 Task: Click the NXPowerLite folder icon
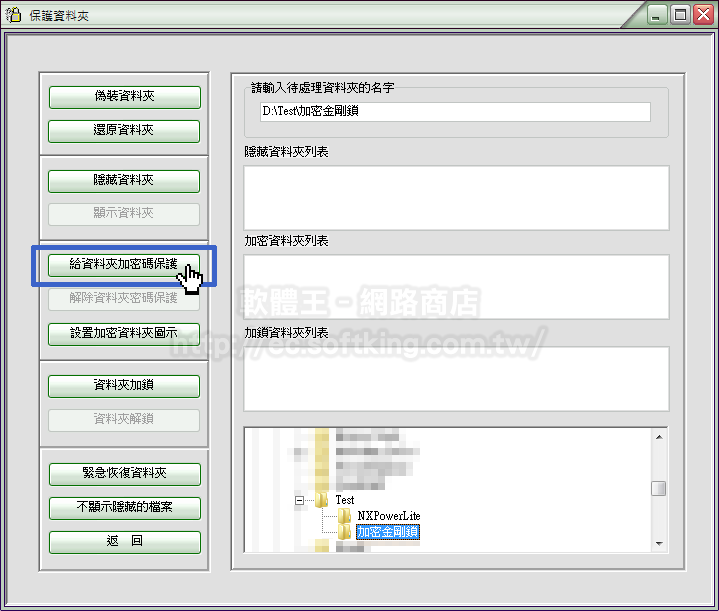pyautogui.click(x=344, y=516)
